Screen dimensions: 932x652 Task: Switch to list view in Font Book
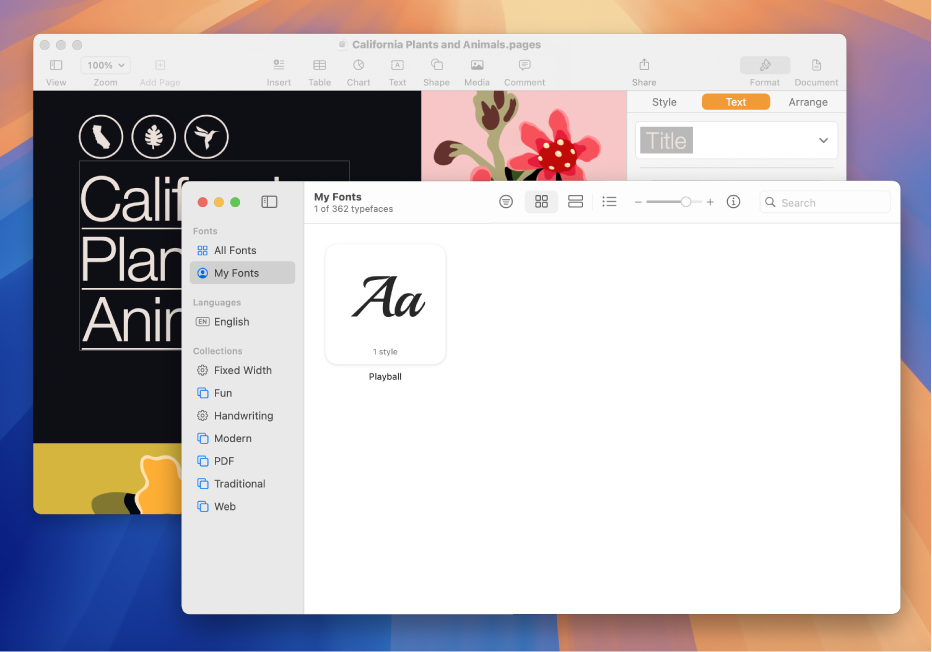point(609,202)
